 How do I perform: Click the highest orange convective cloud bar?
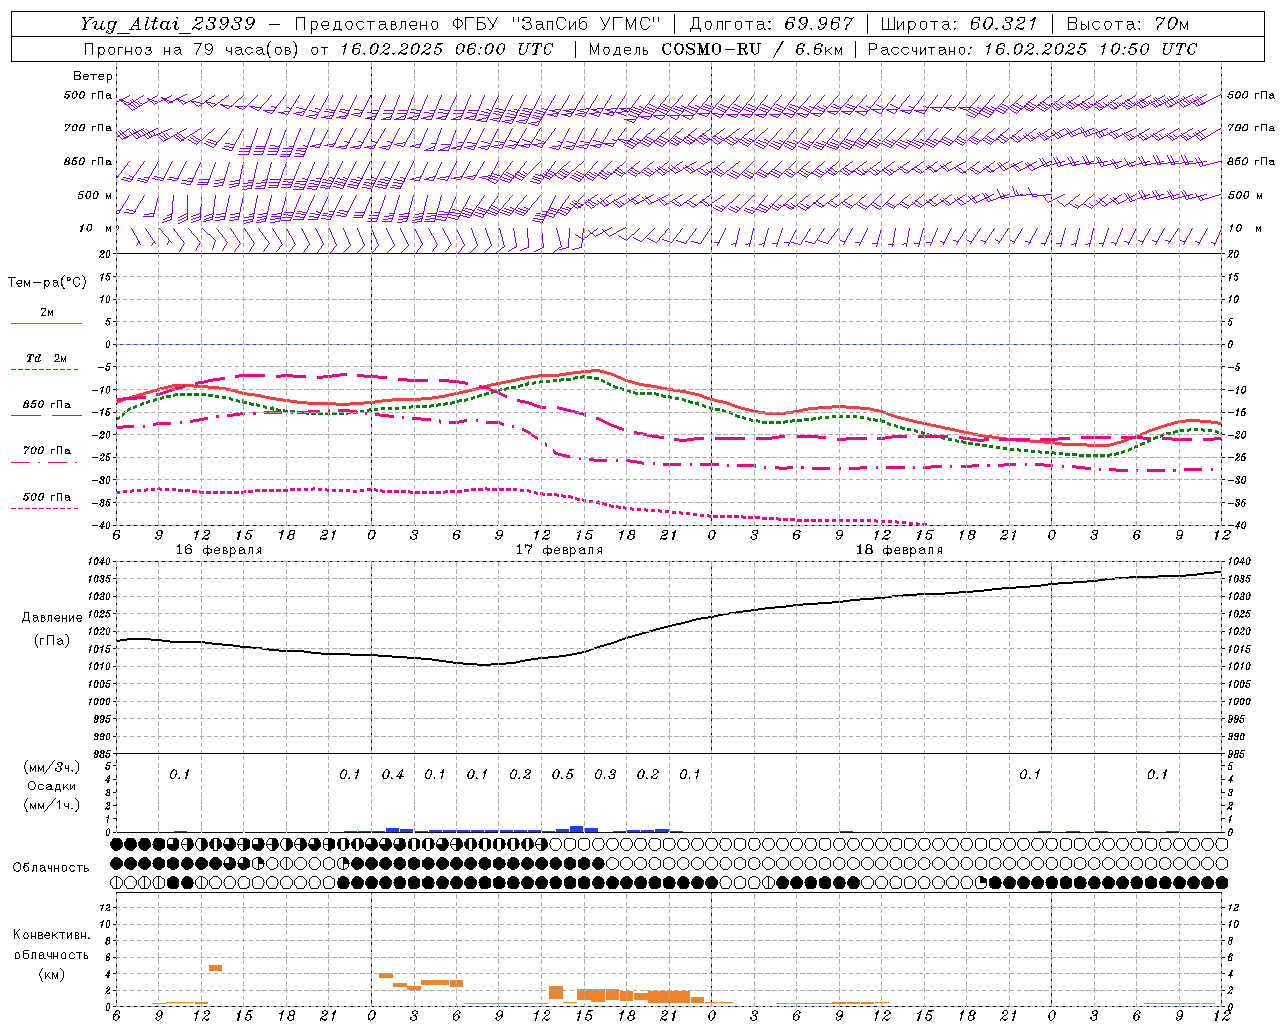(x=215, y=968)
